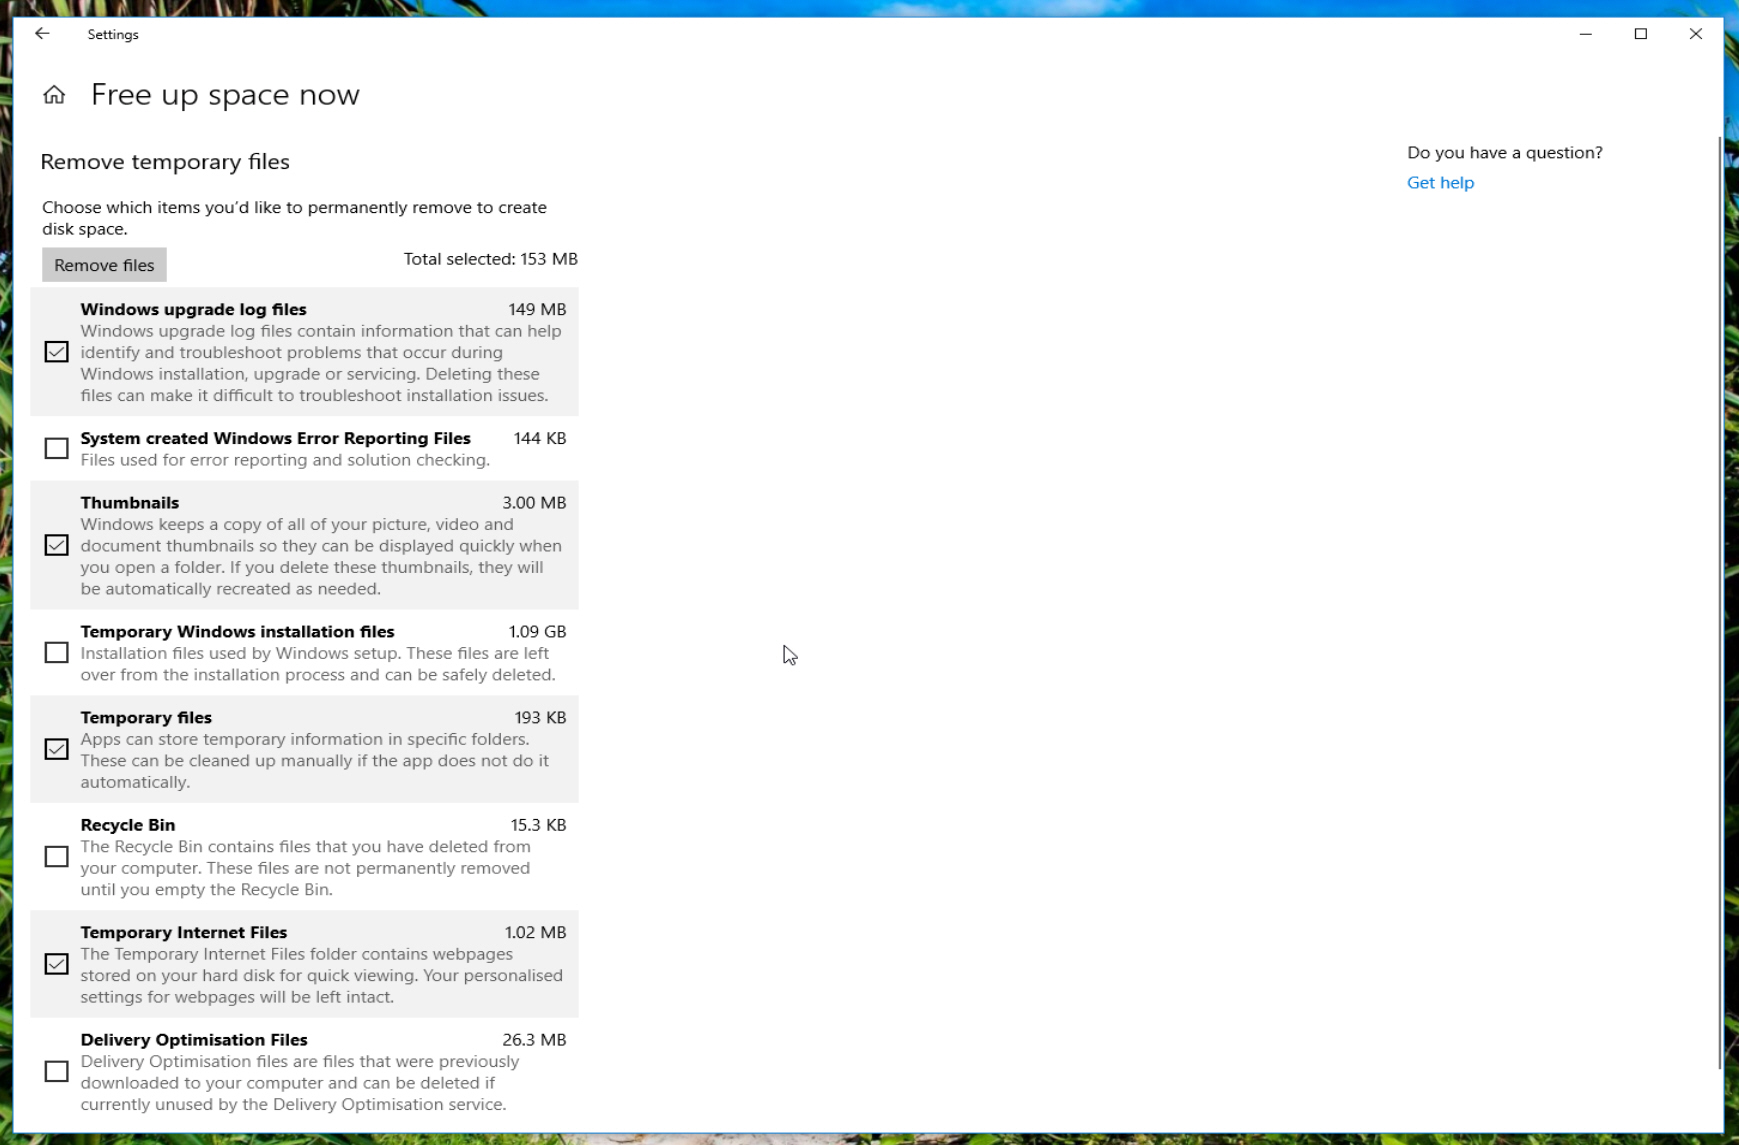This screenshot has width=1739, height=1145.
Task: Select the 'Thumbnails' item title
Action: (x=130, y=503)
